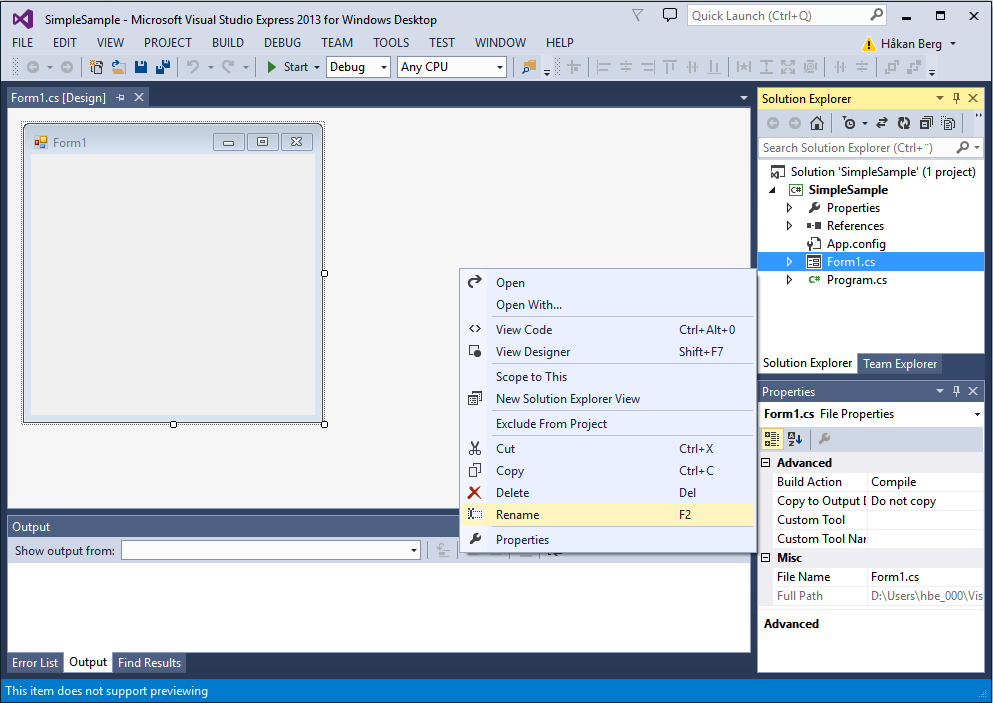Close the Properties panel
Viewport: 993px width, 703px height.
[973, 391]
